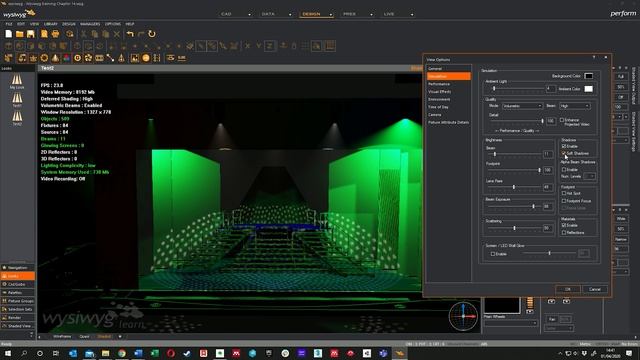Click the circular Refresh arrow icon
The image size is (640, 360).
coord(152,34)
